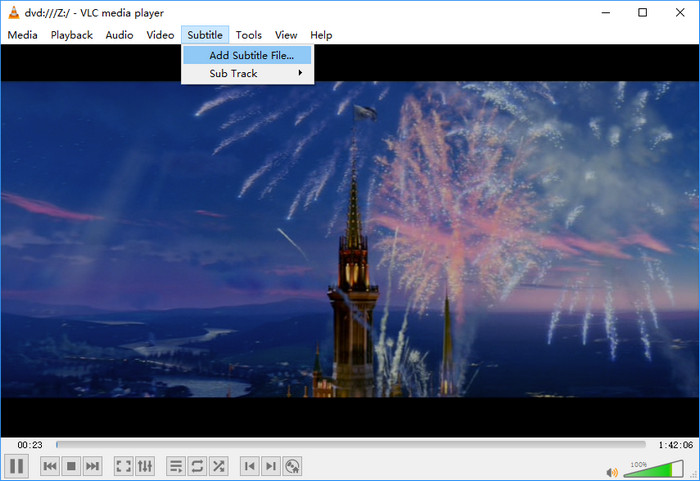
Task: Open the Audio menu
Action: (x=119, y=35)
